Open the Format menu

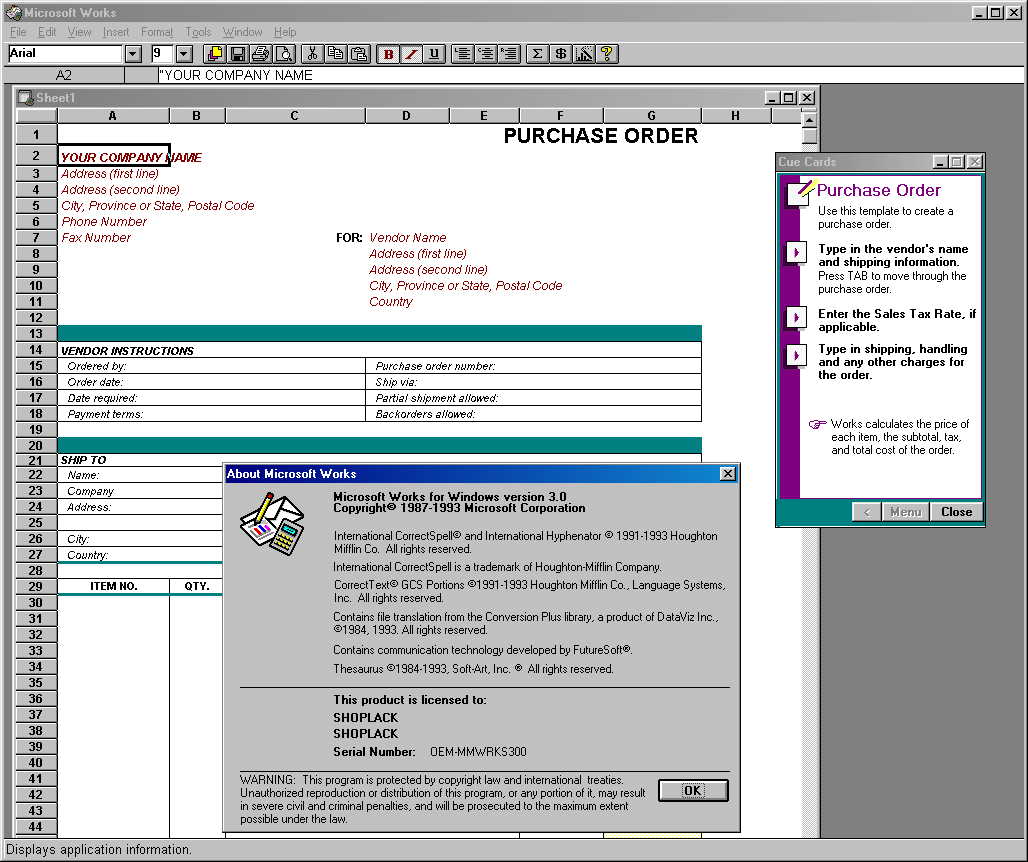[157, 32]
